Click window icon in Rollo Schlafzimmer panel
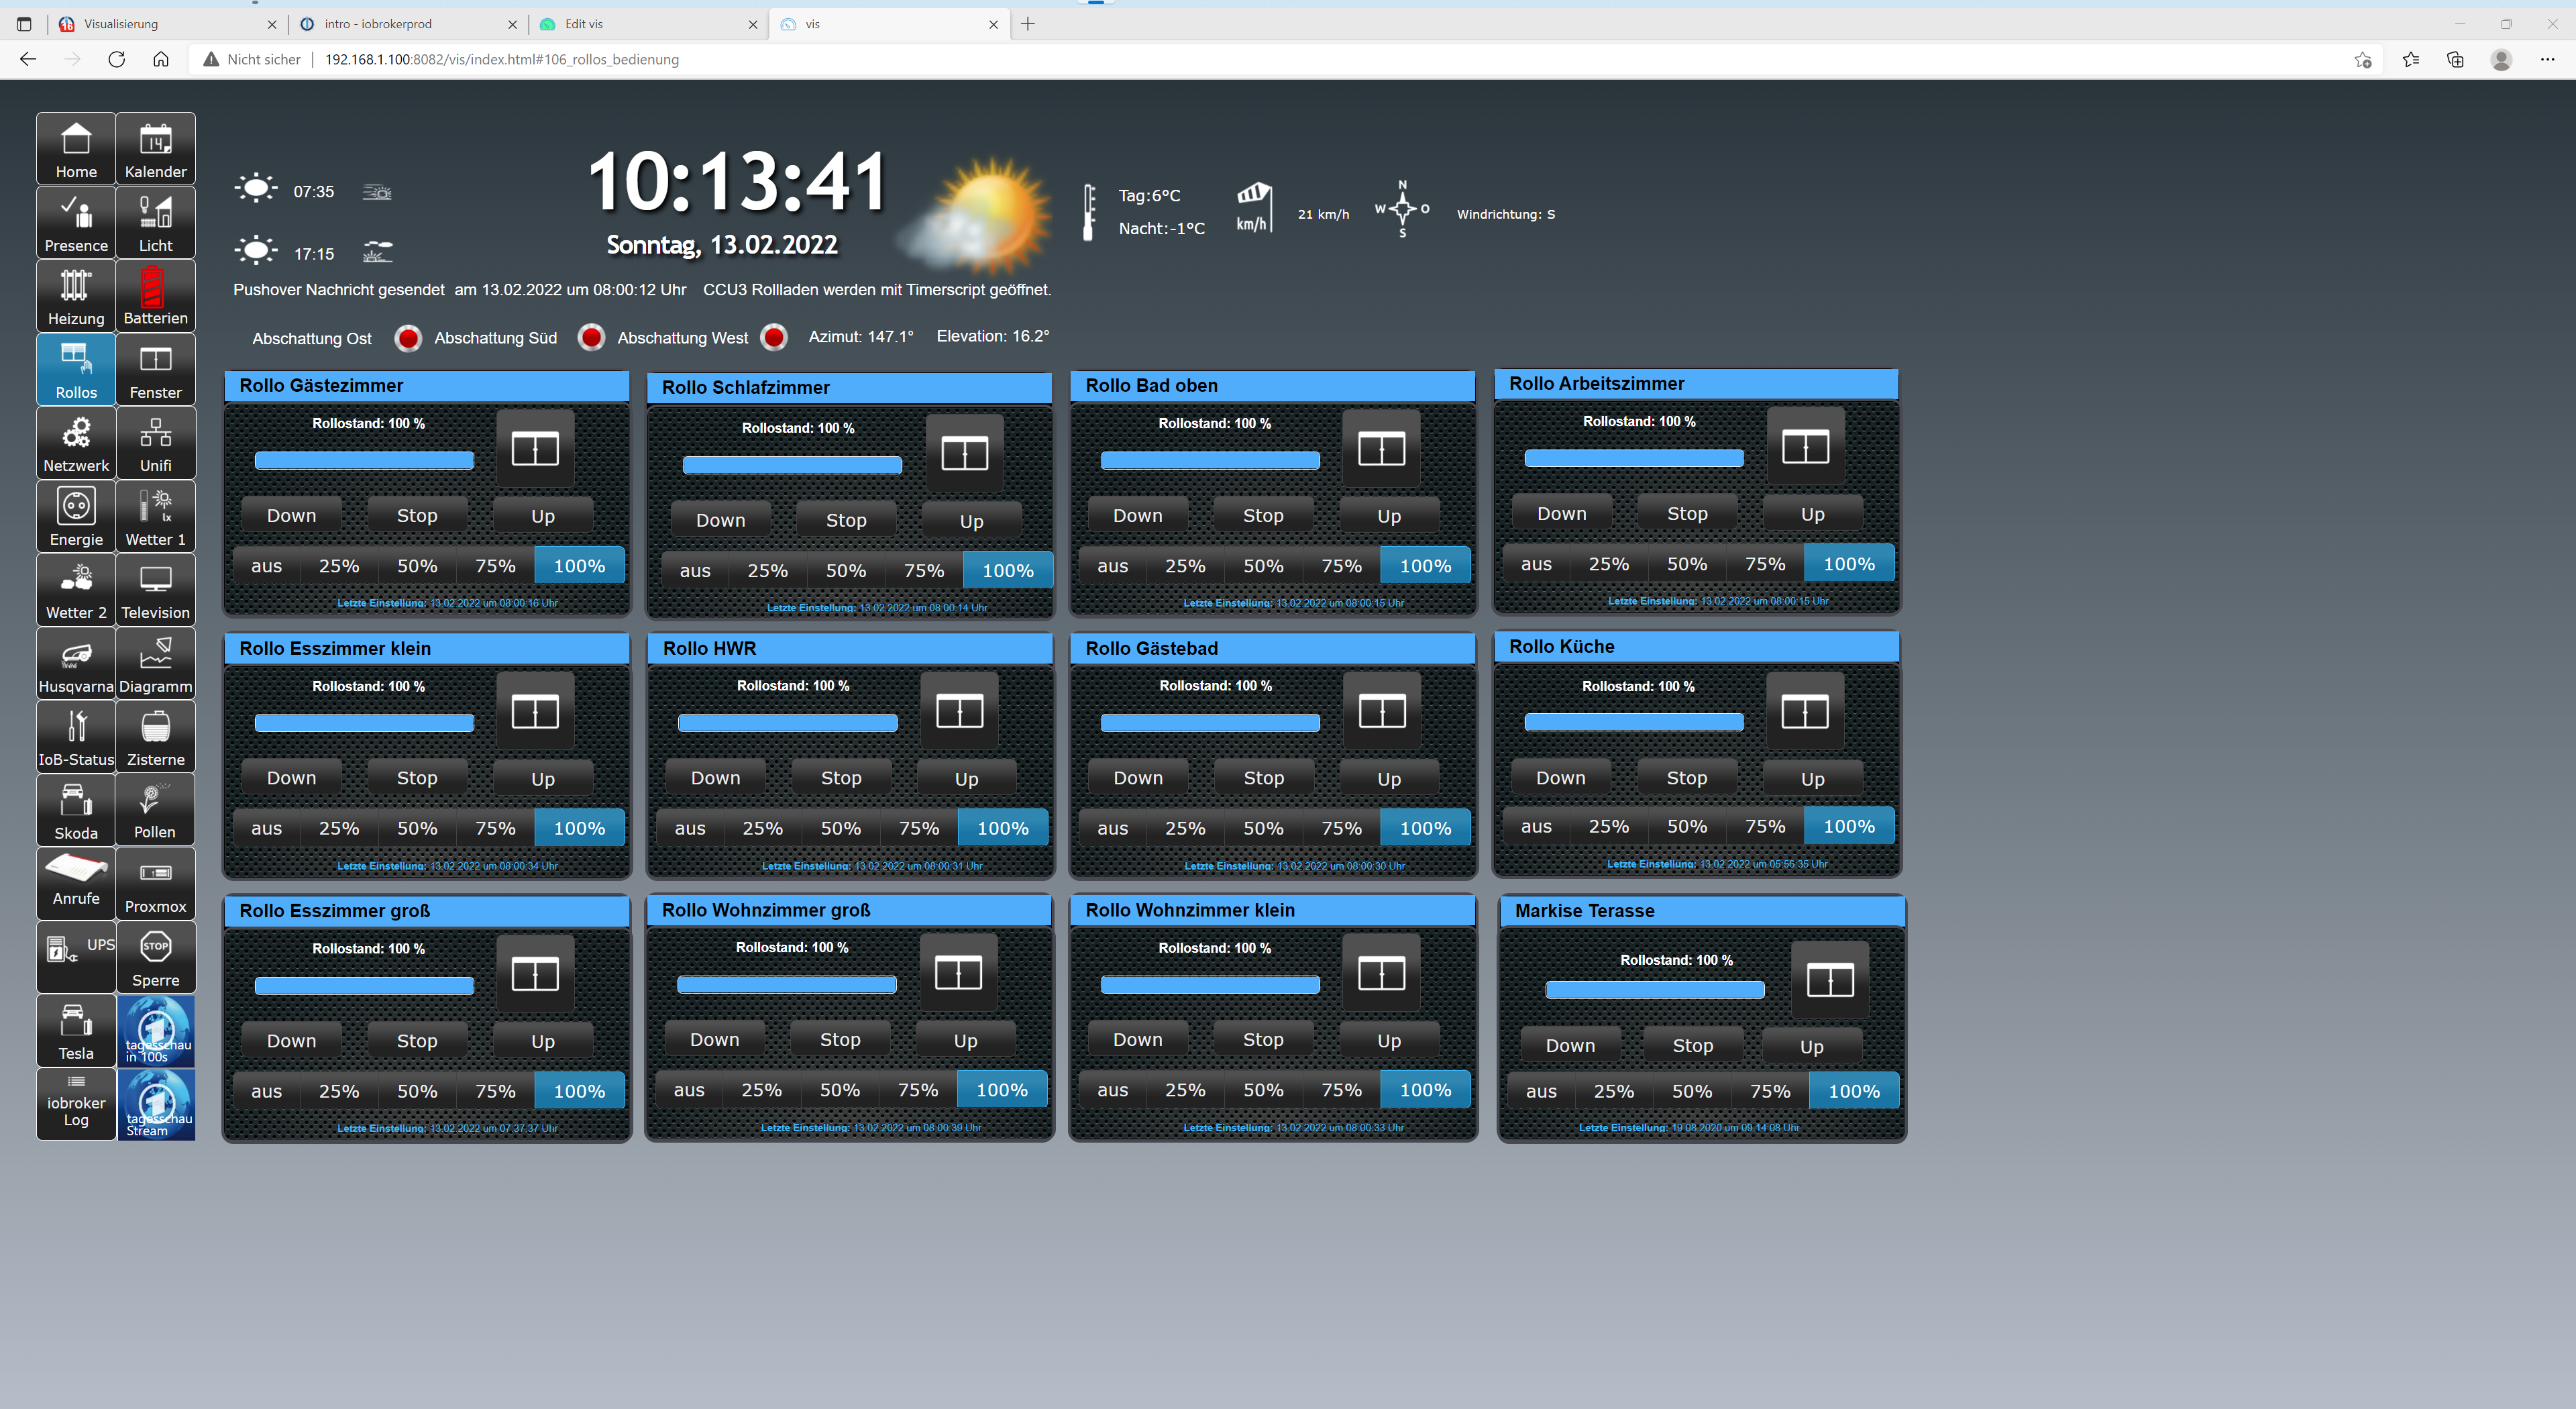 click(x=964, y=453)
